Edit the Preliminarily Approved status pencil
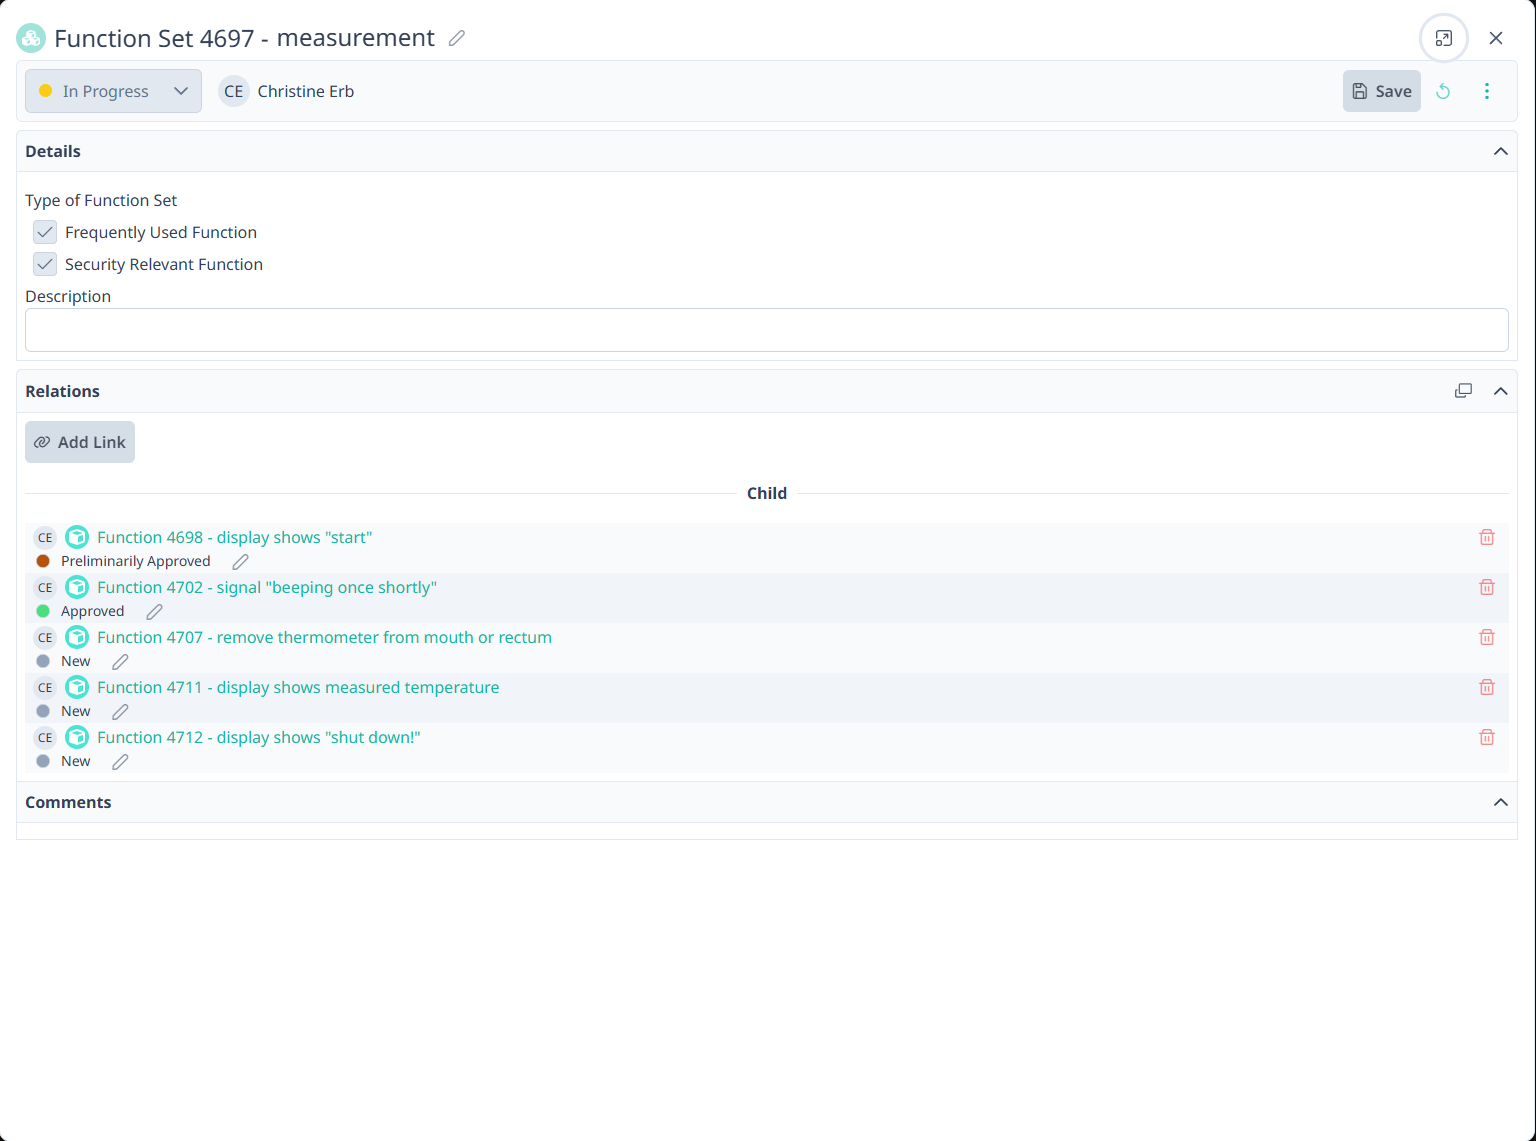This screenshot has height=1141, width=1536. tap(240, 562)
